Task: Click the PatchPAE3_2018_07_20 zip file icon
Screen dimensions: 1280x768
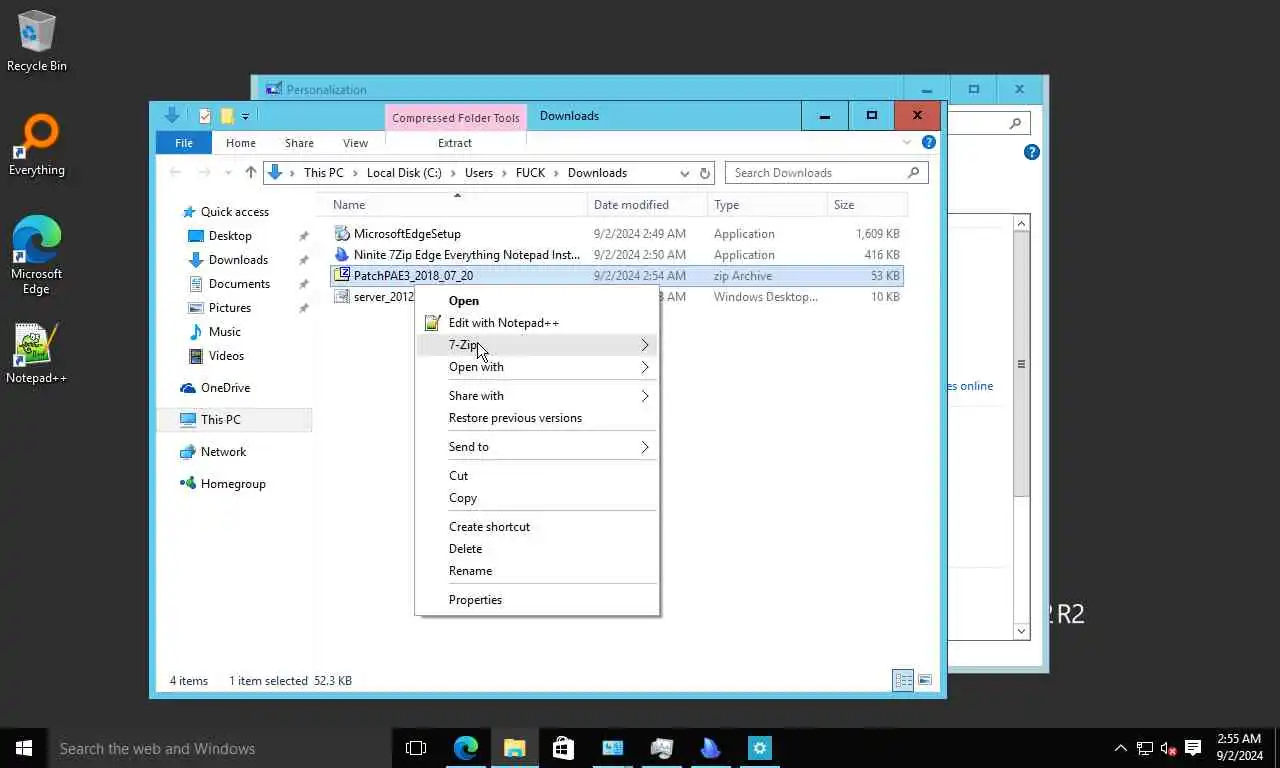Action: [342, 276]
